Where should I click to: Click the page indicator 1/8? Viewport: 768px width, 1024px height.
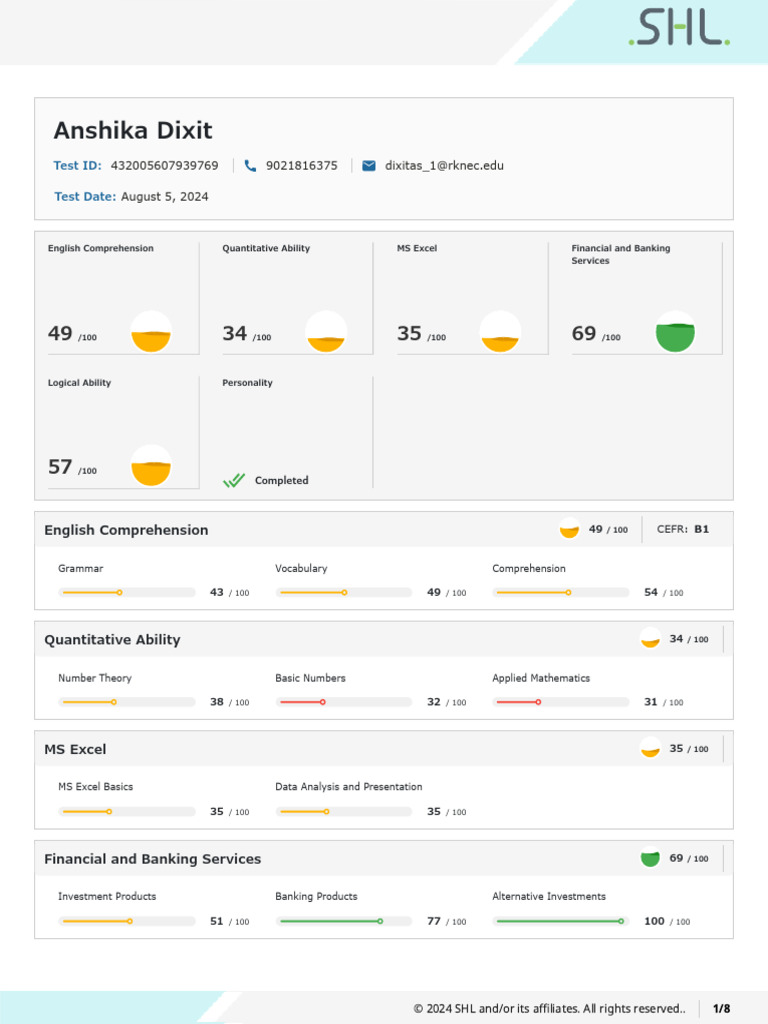(721, 1009)
